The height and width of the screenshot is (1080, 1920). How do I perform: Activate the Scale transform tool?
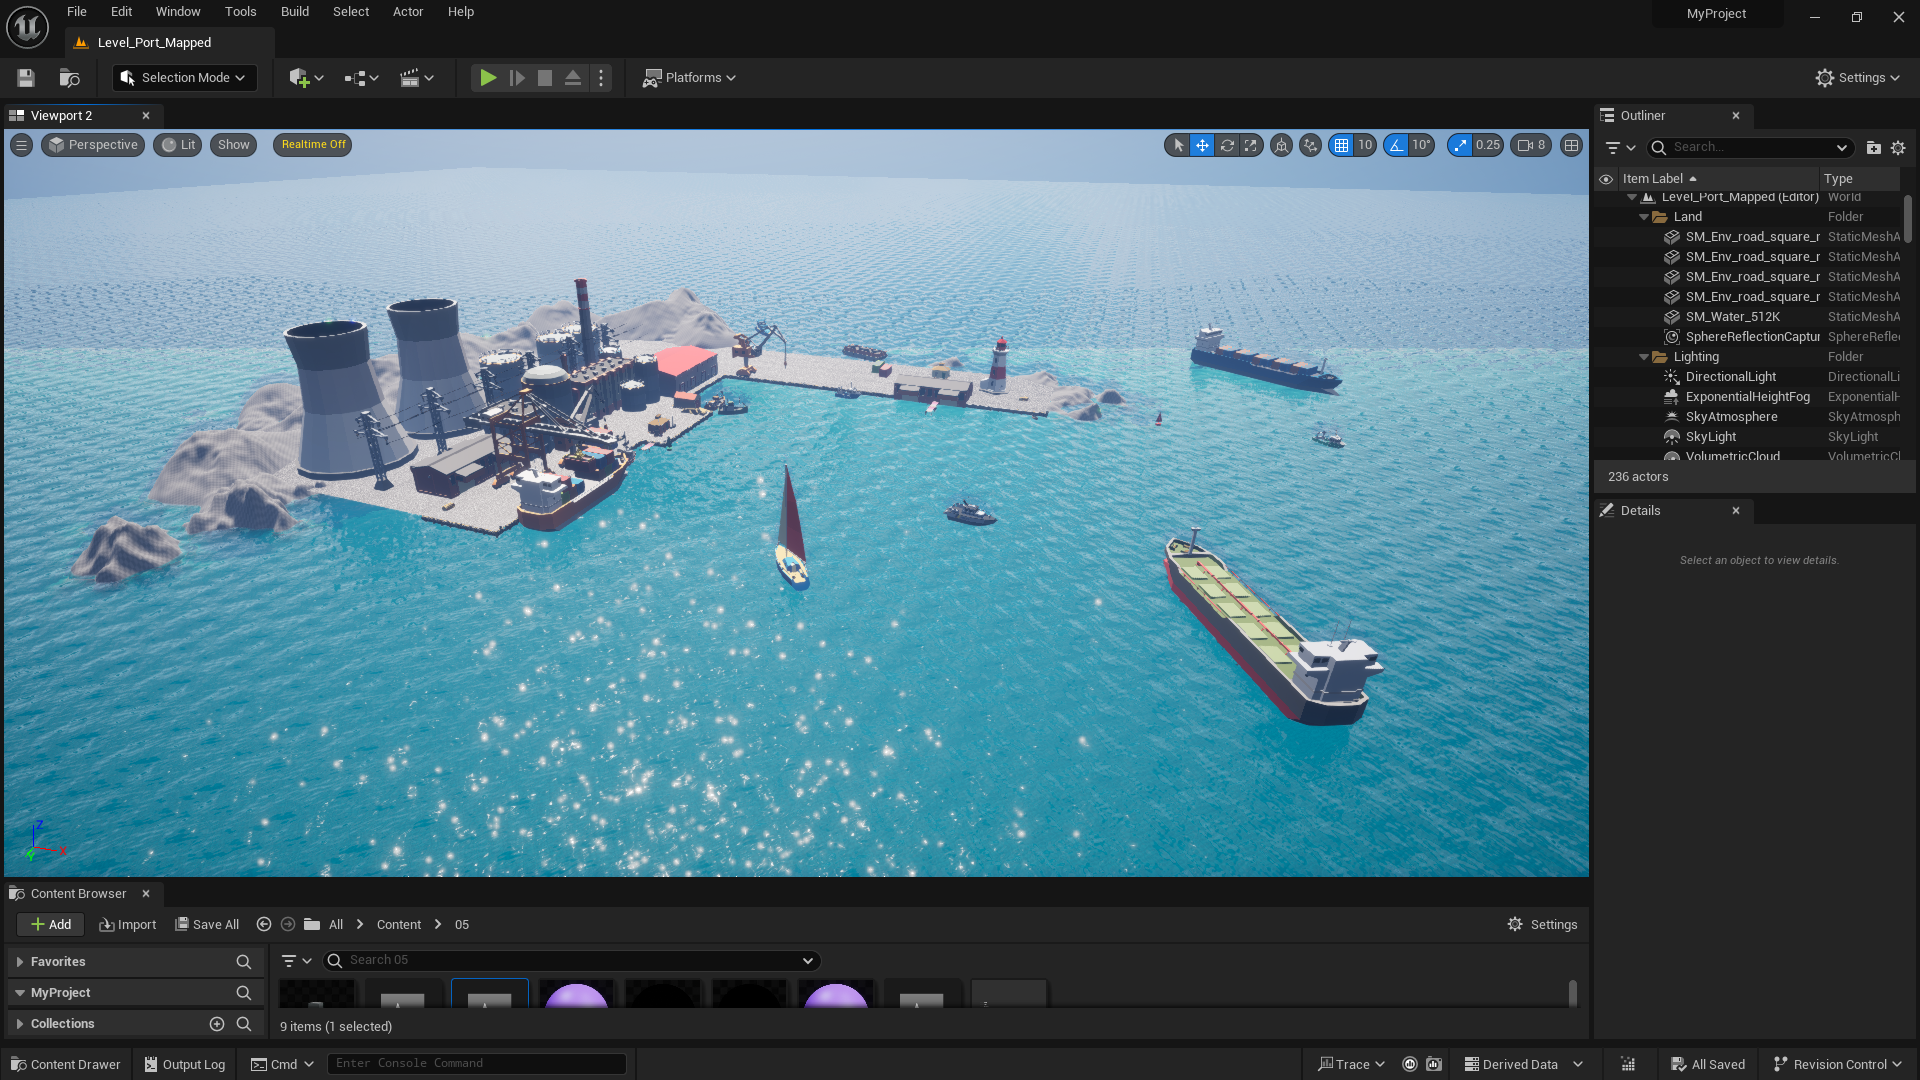point(1251,145)
